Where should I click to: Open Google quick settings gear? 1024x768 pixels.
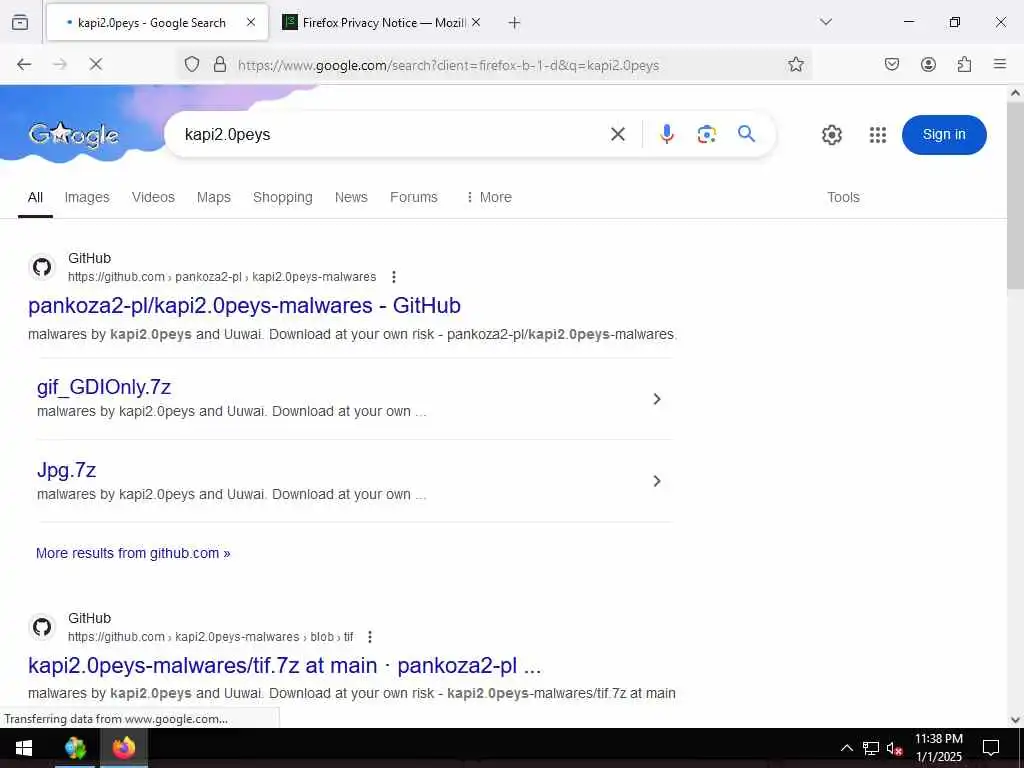831,135
